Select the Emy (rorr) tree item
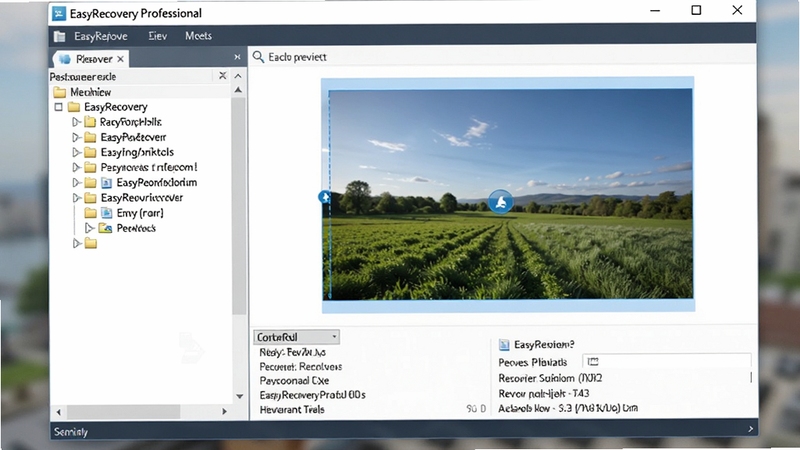This screenshot has height=450, width=800. click(140, 213)
